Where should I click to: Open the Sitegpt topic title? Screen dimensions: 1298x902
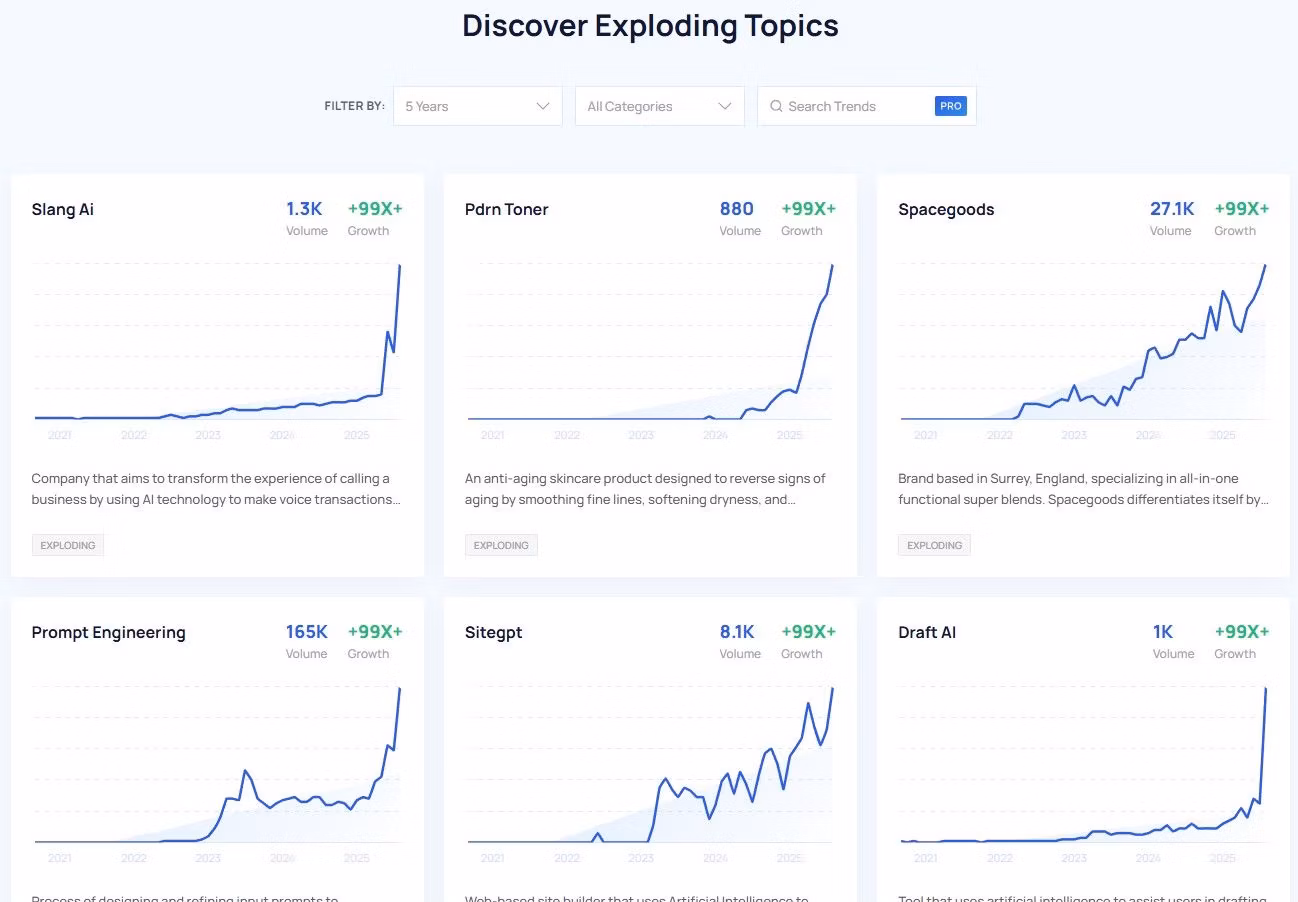click(494, 632)
